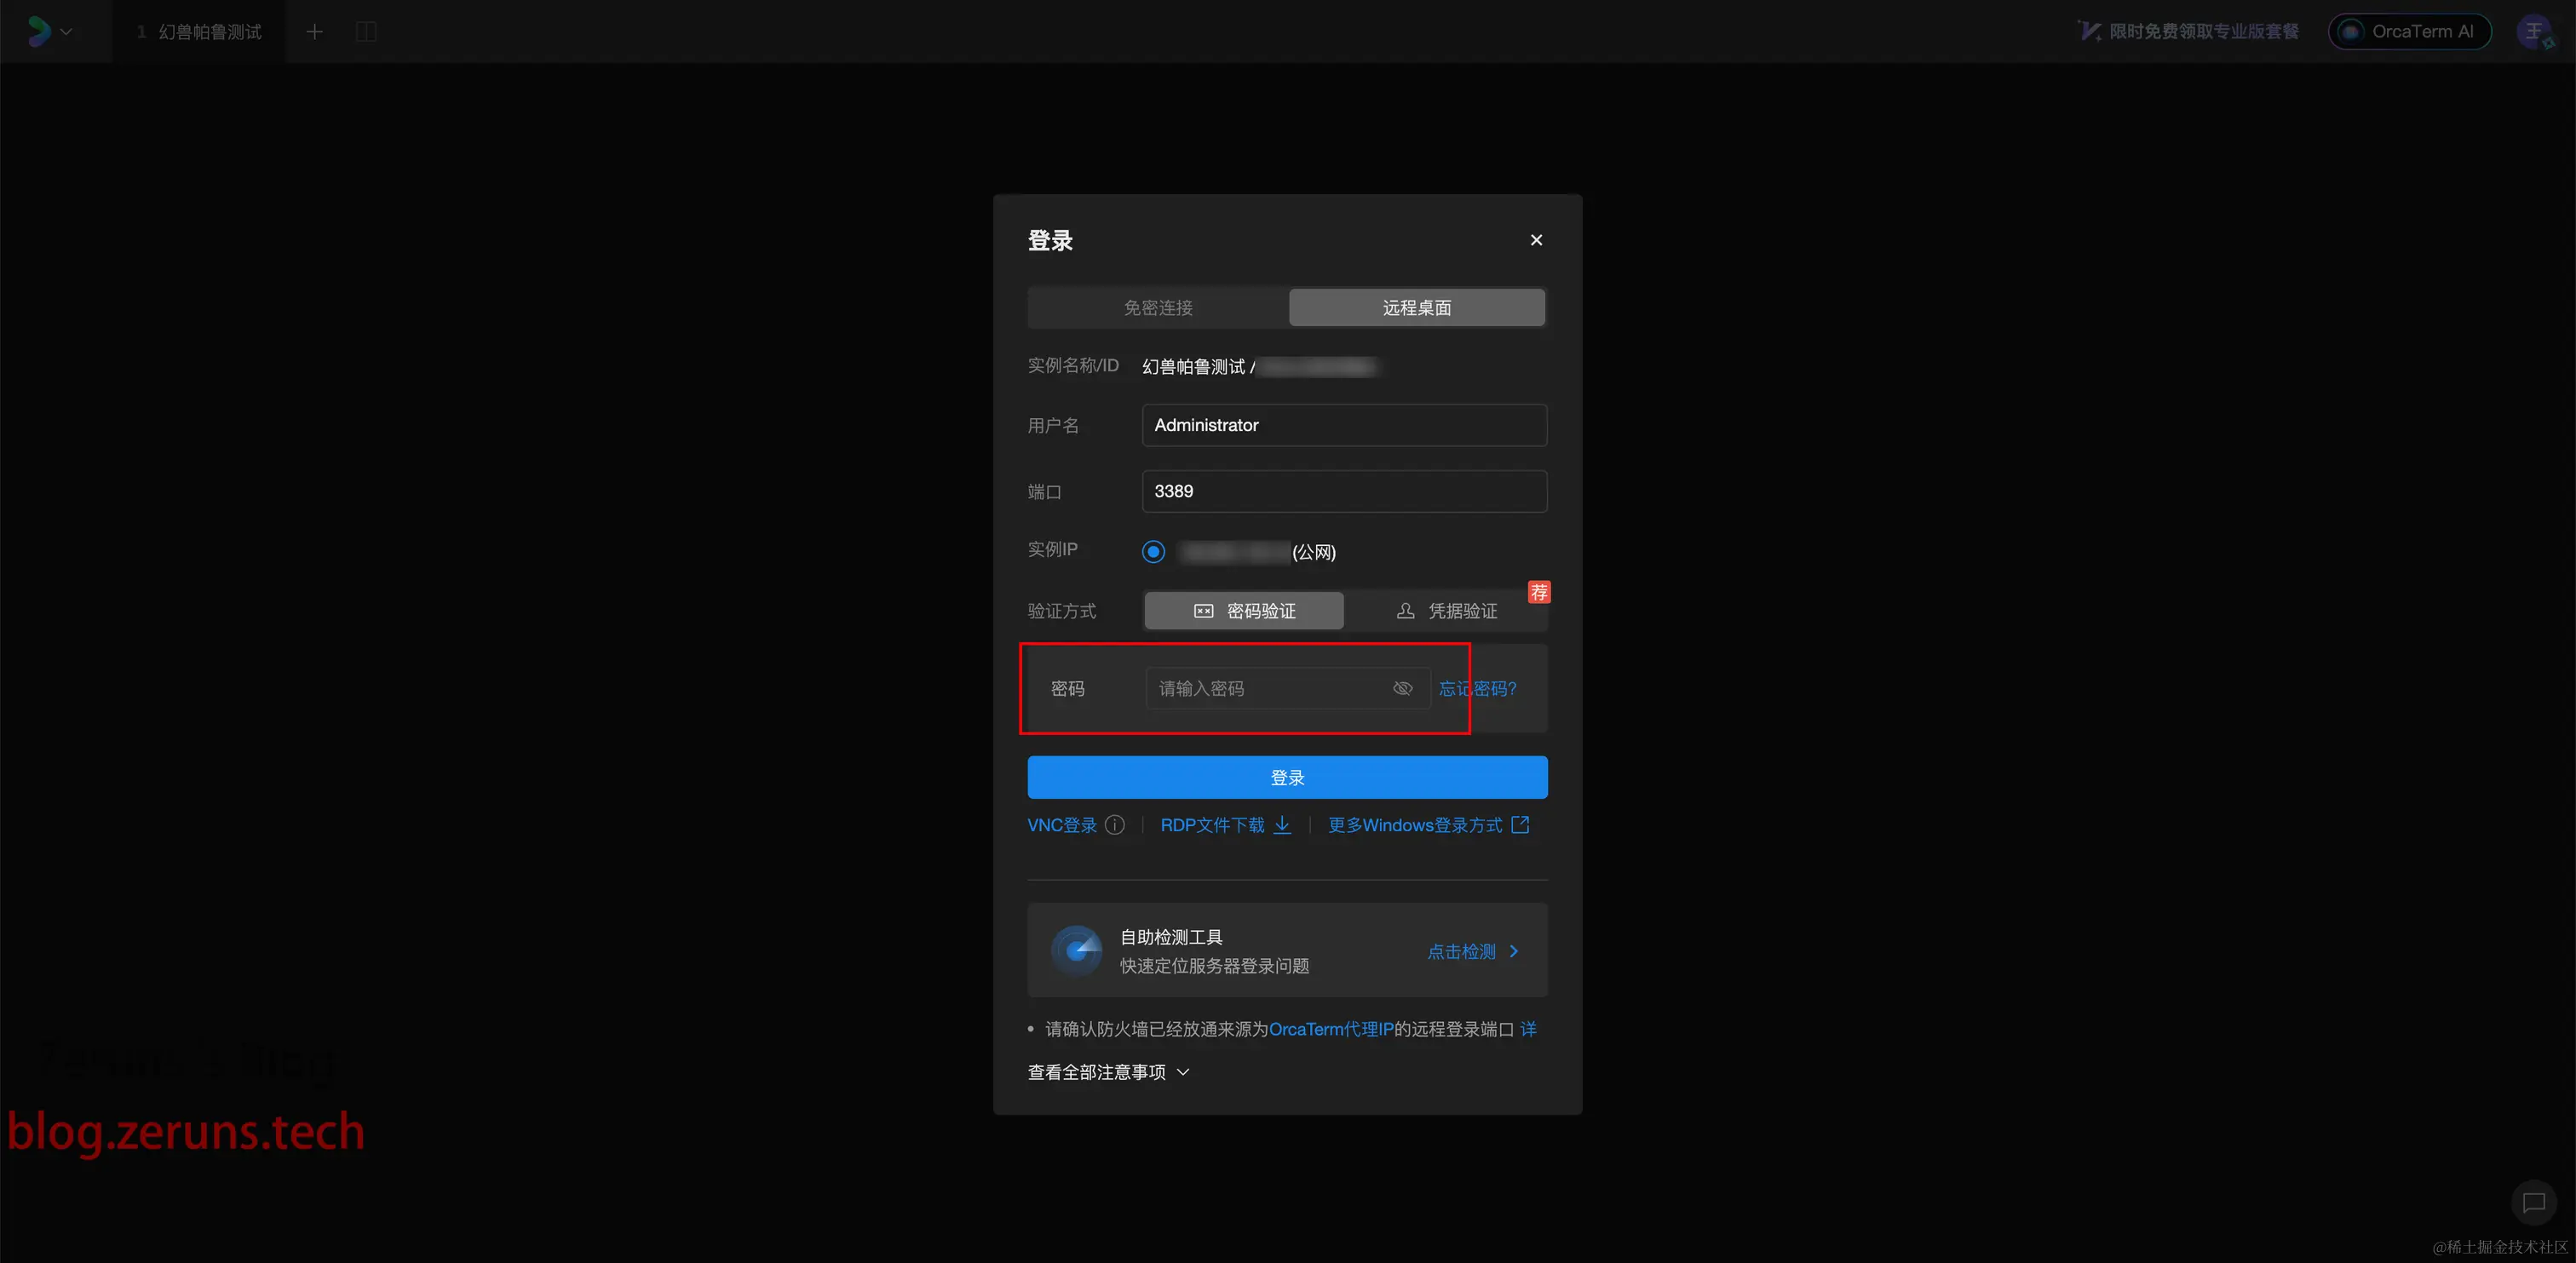Click the password input field
2576x1263 pixels.
(x=1265, y=688)
